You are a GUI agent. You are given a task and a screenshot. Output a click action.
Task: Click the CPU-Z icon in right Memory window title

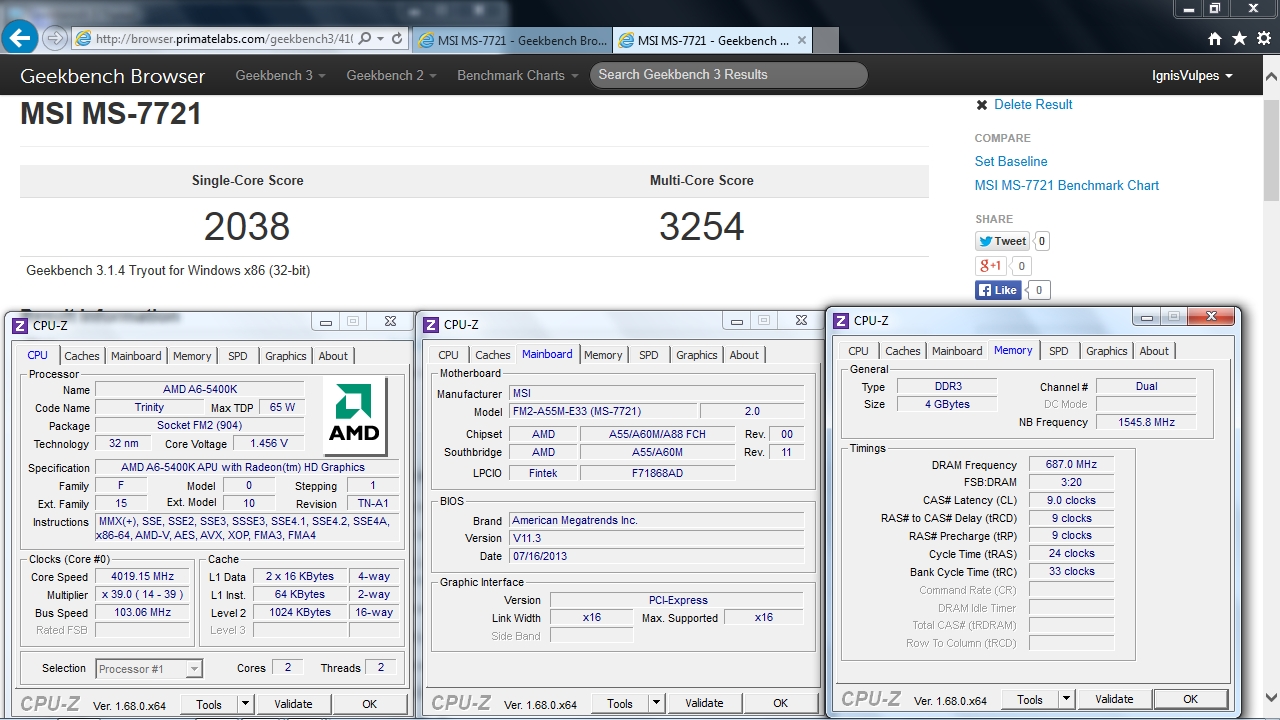[840, 321]
